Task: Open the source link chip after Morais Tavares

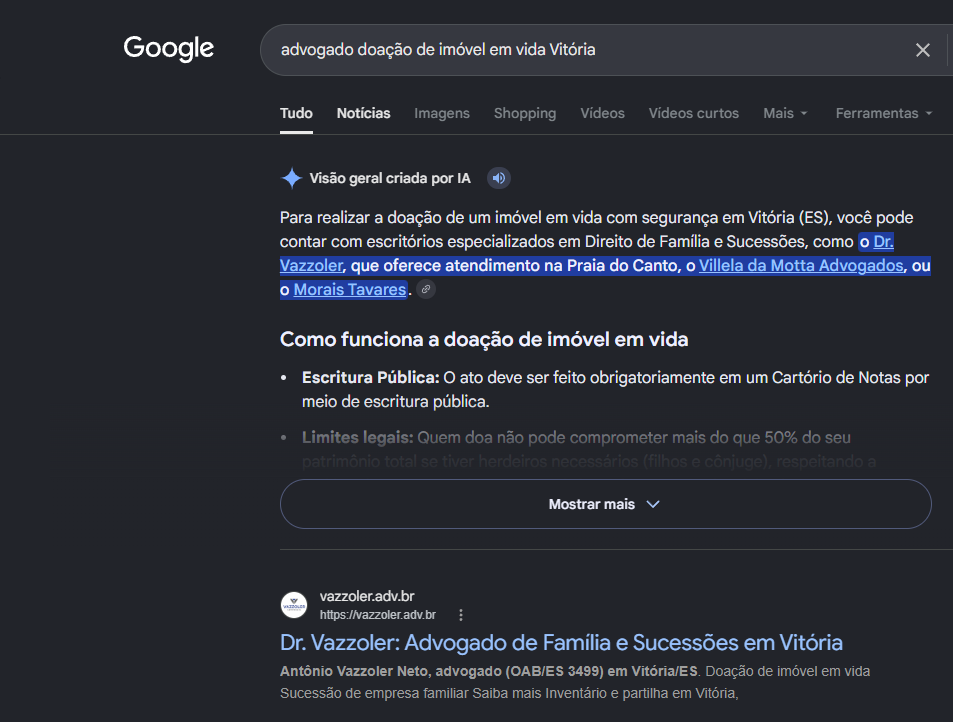Action: pos(426,289)
